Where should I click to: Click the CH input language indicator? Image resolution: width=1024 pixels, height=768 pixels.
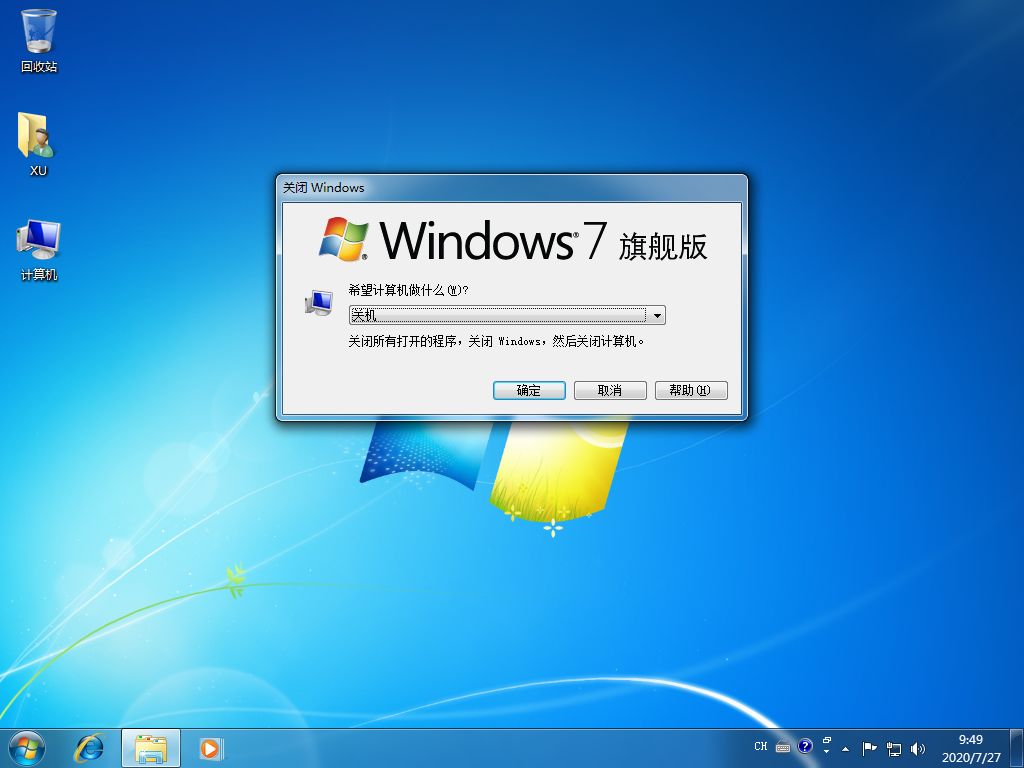click(x=761, y=746)
